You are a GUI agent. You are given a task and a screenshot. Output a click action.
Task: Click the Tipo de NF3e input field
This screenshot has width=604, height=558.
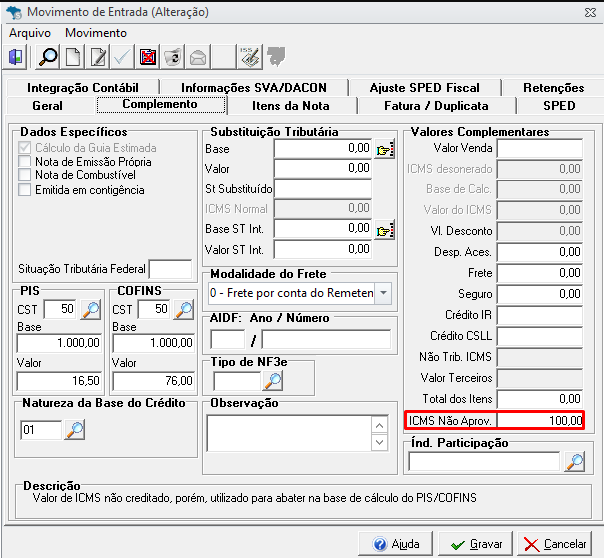[x=237, y=381]
